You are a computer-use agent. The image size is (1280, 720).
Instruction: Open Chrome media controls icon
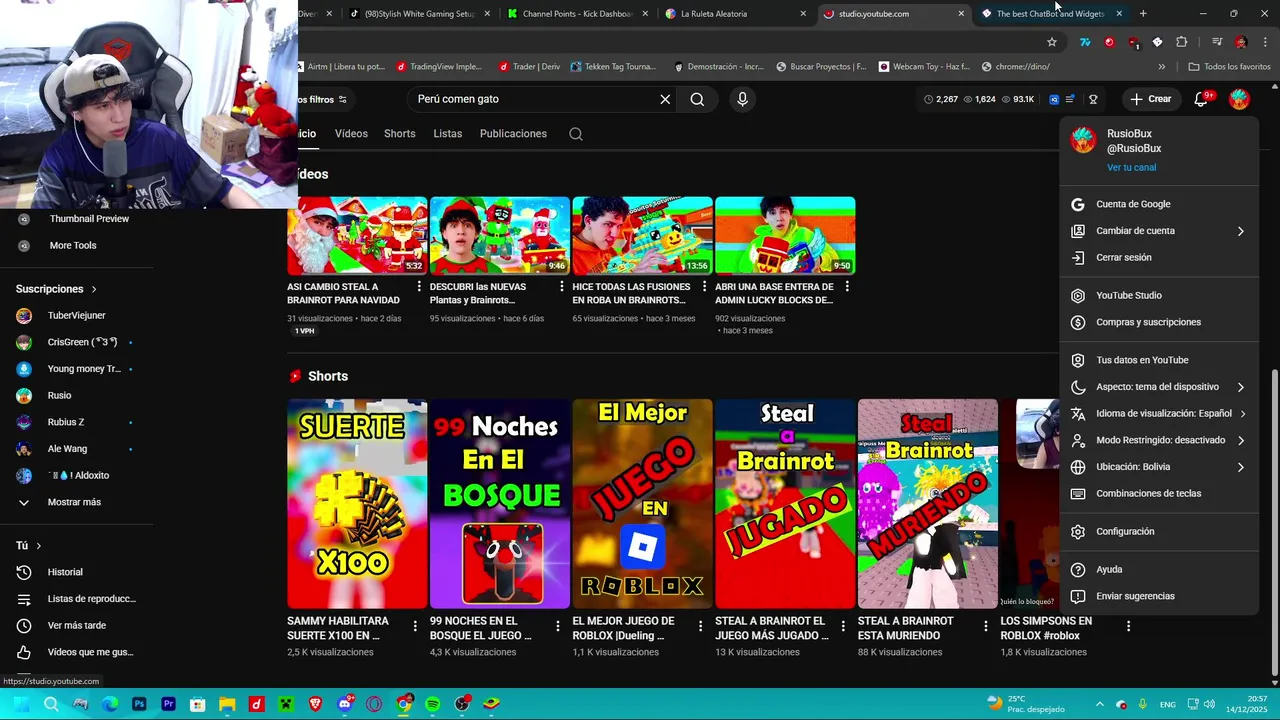pos(1217,42)
